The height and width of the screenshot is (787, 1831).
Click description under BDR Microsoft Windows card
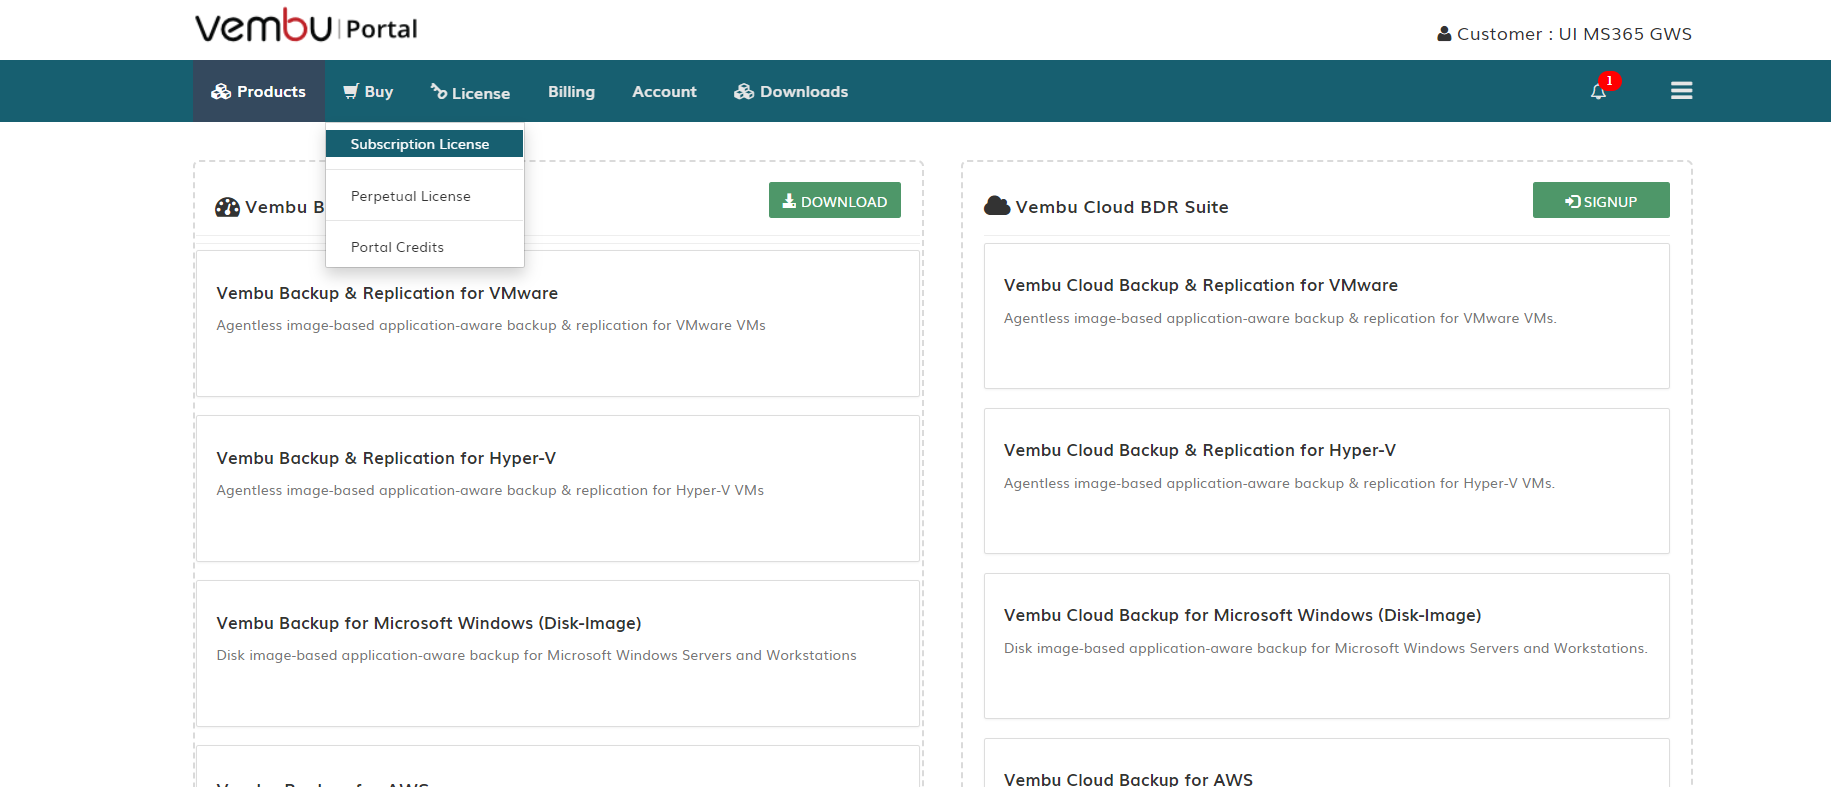[x=536, y=655]
